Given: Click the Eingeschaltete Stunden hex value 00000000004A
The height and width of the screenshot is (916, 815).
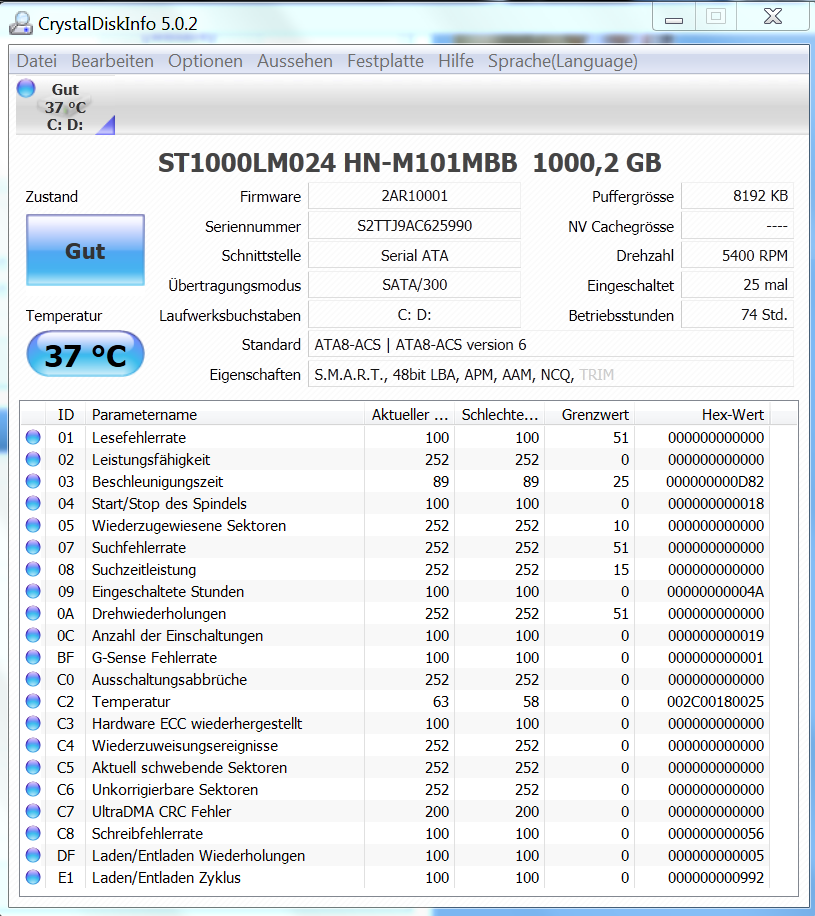Looking at the screenshot, I should (715, 592).
